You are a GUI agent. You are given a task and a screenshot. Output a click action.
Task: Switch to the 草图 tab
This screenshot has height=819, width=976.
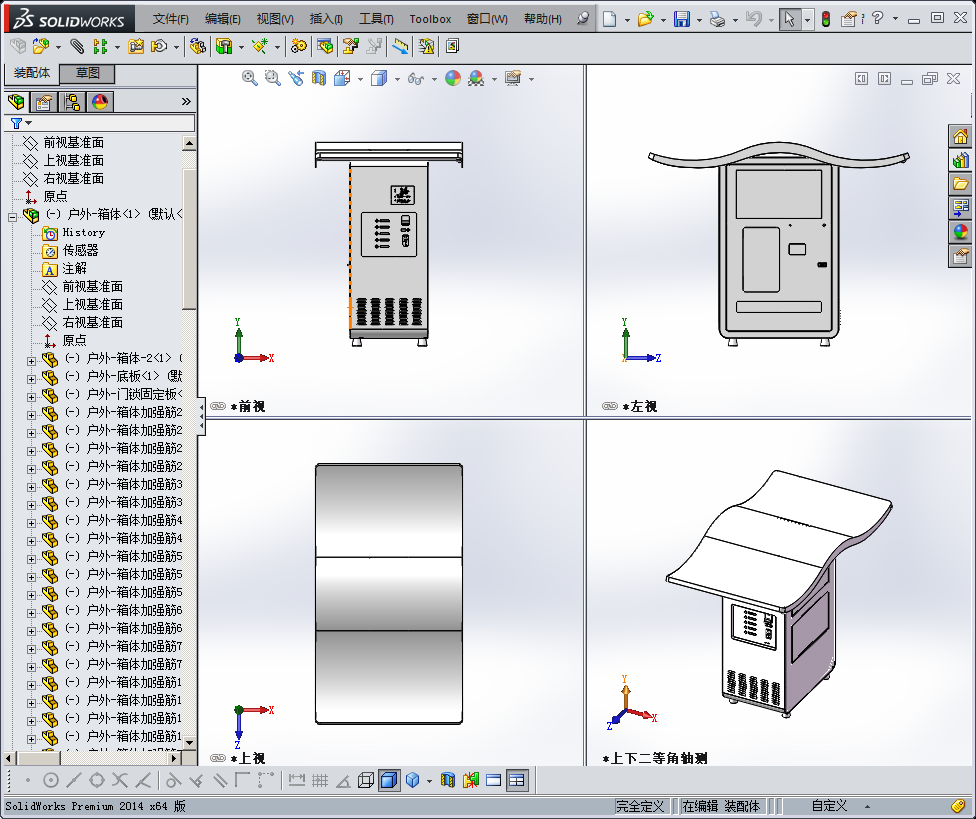(x=87, y=73)
